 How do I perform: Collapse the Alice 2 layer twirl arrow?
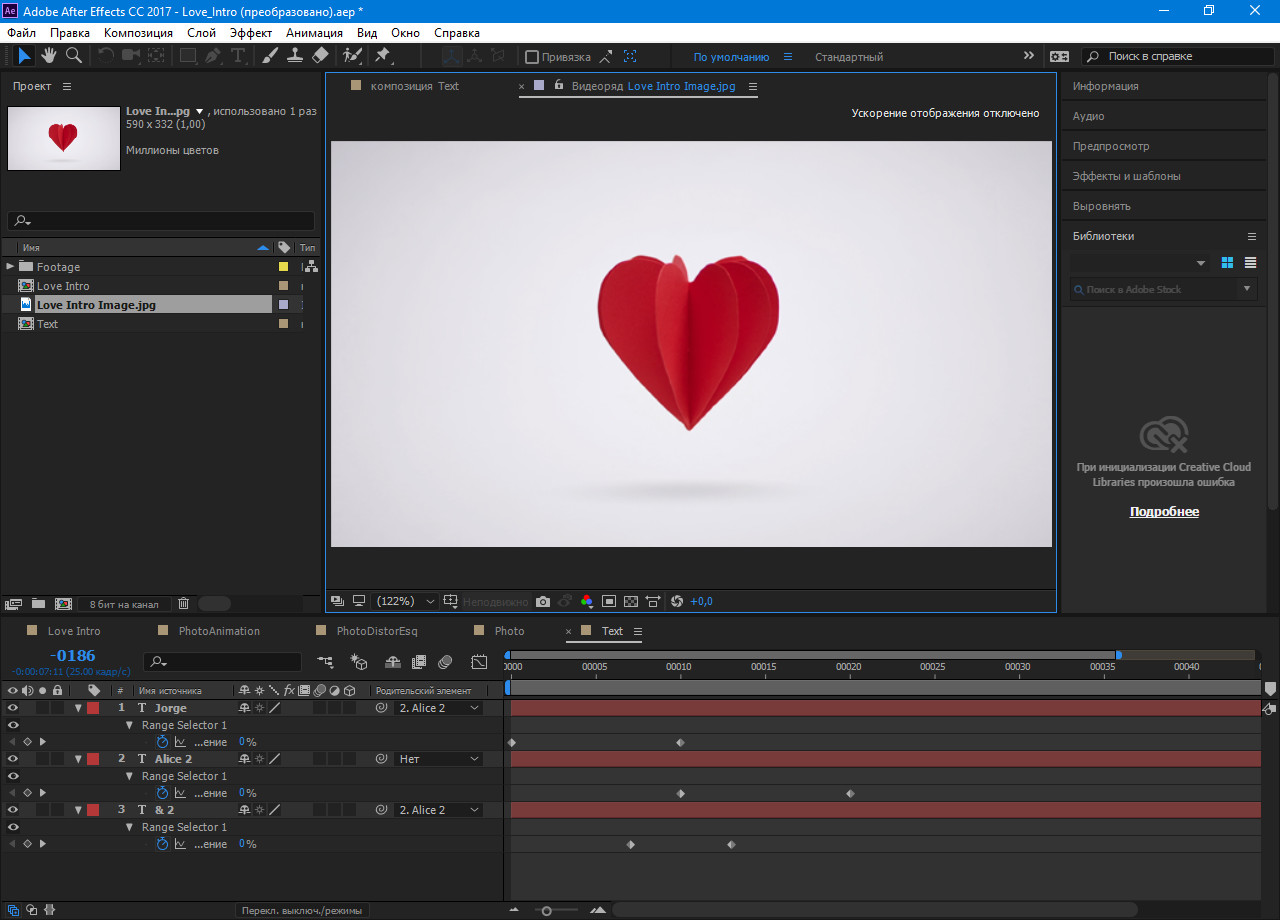[x=78, y=759]
